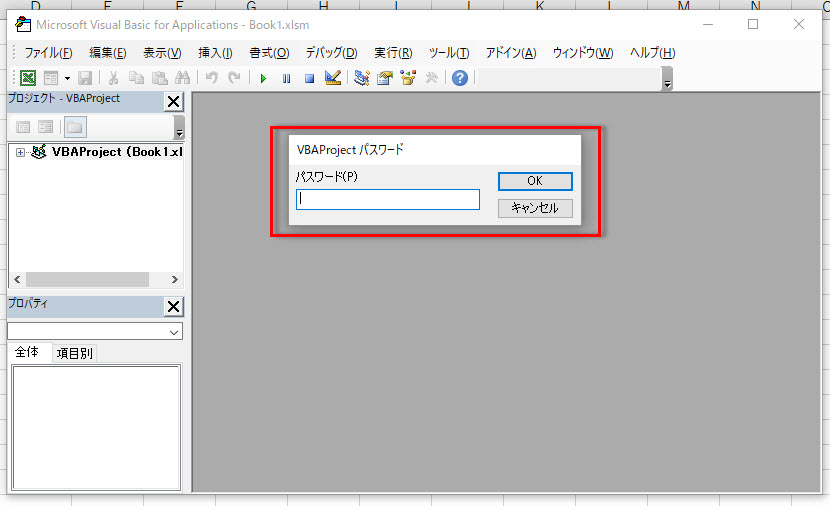Click OK in password dialog
The image size is (830, 506).
coord(535,181)
